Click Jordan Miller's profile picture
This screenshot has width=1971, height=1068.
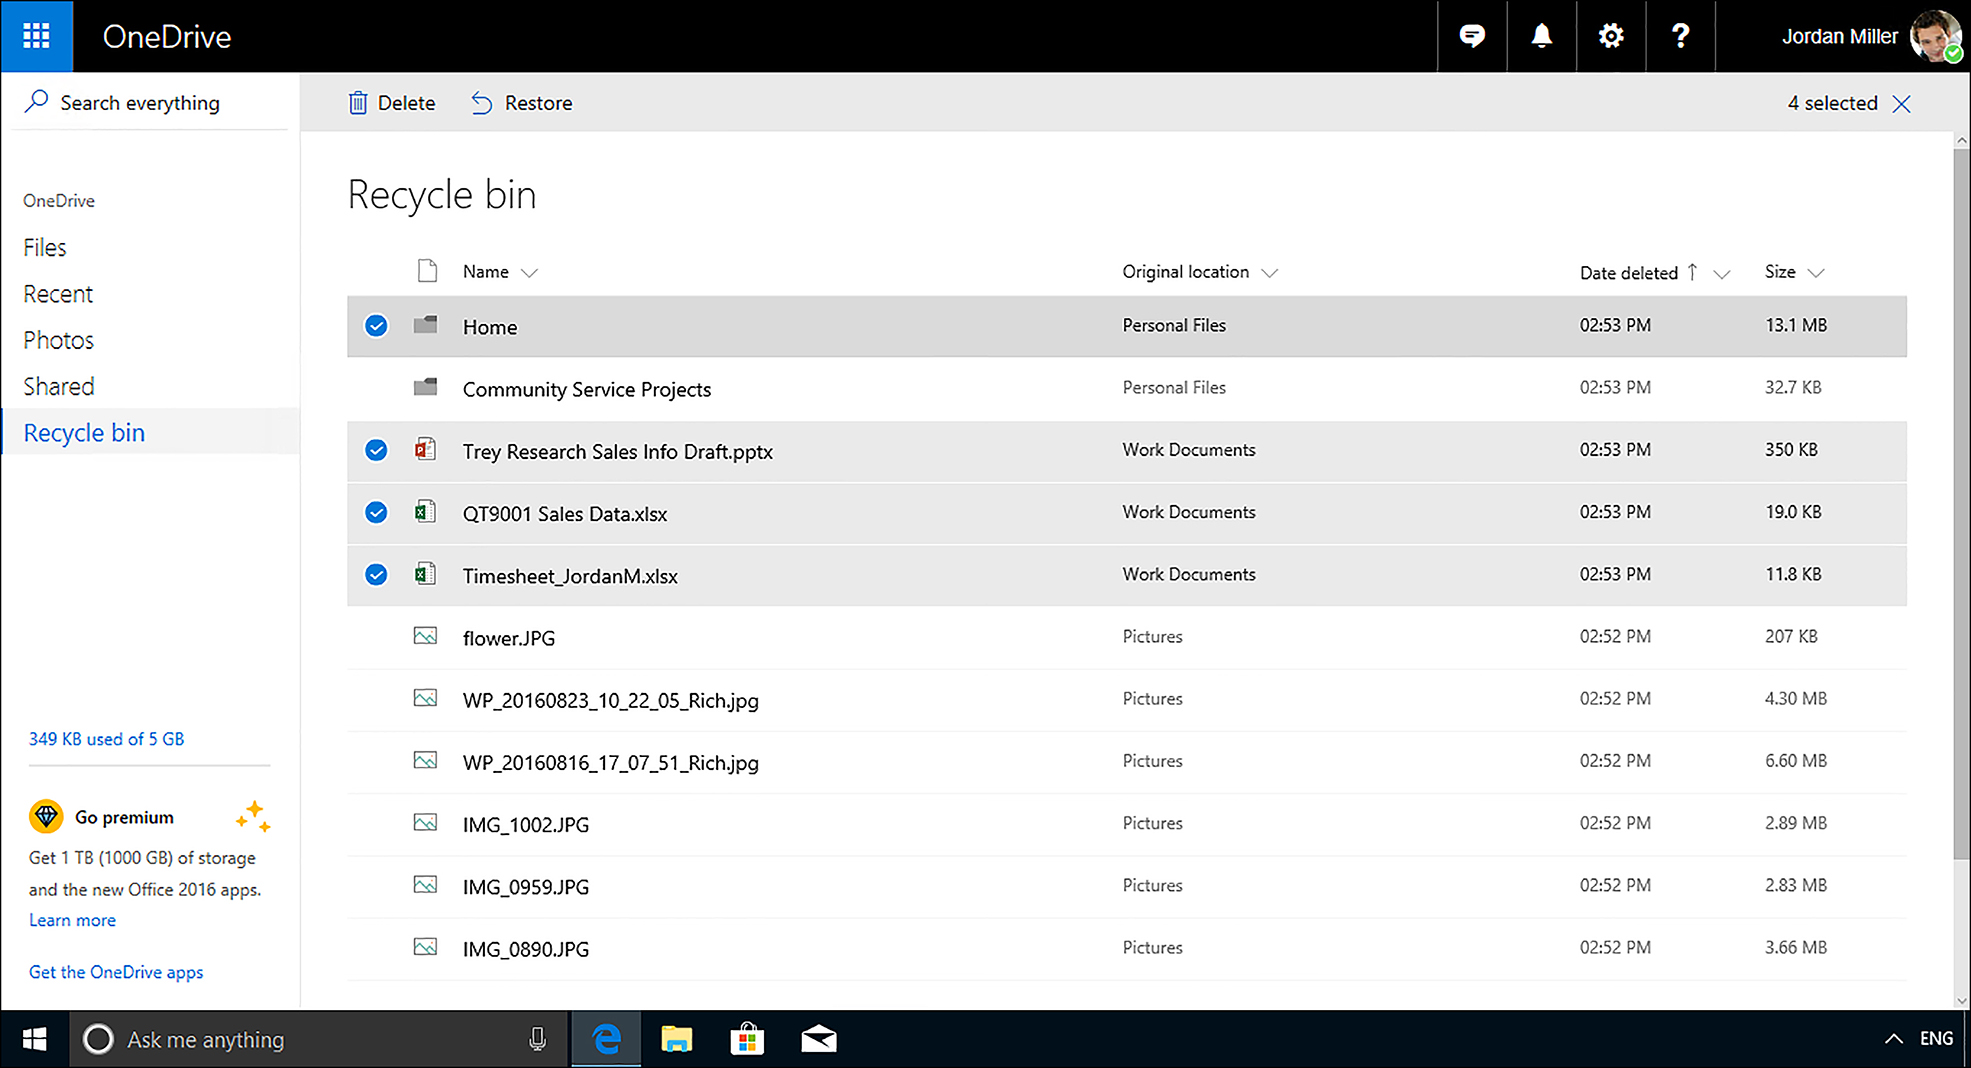click(1935, 36)
